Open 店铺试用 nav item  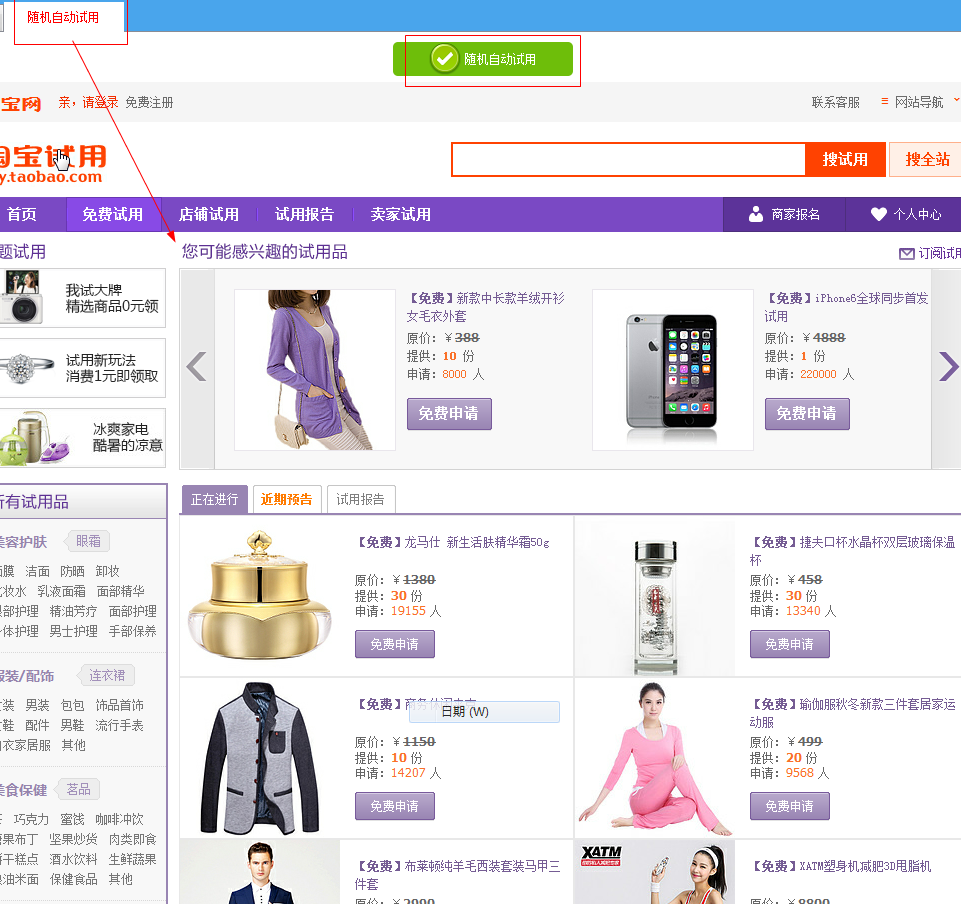209,214
